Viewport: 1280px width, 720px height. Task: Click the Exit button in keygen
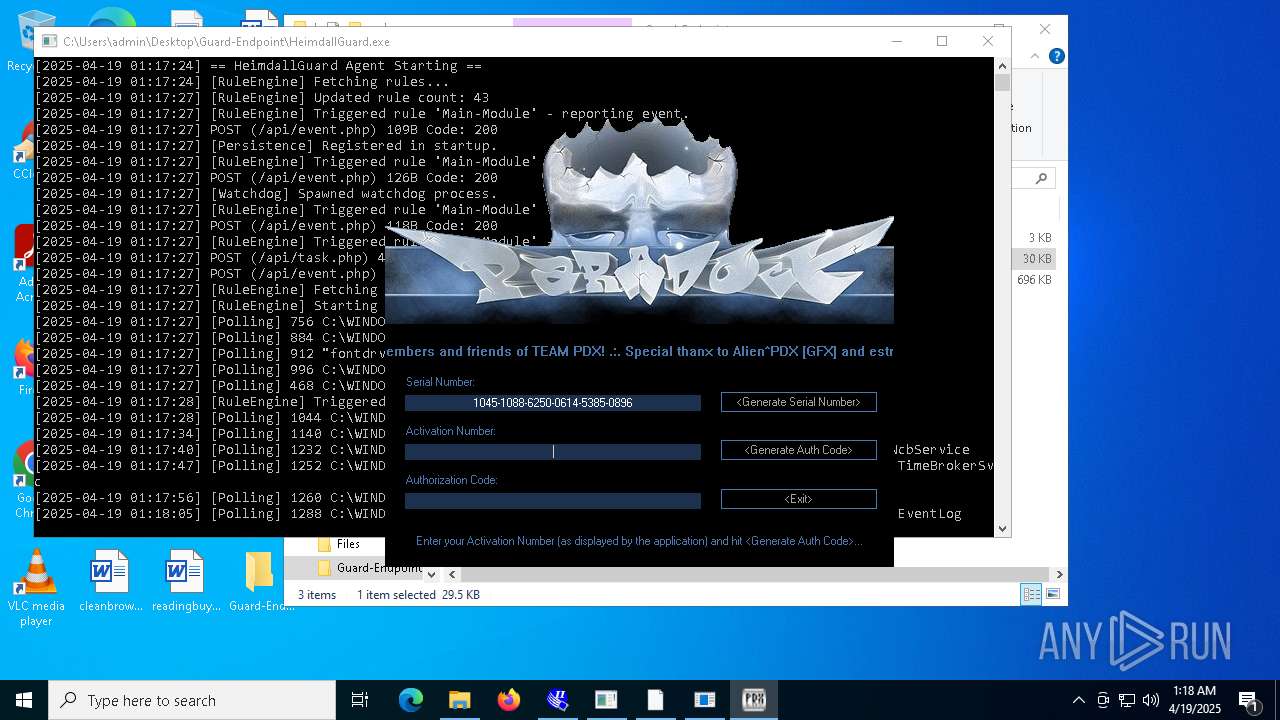pyautogui.click(x=798, y=499)
